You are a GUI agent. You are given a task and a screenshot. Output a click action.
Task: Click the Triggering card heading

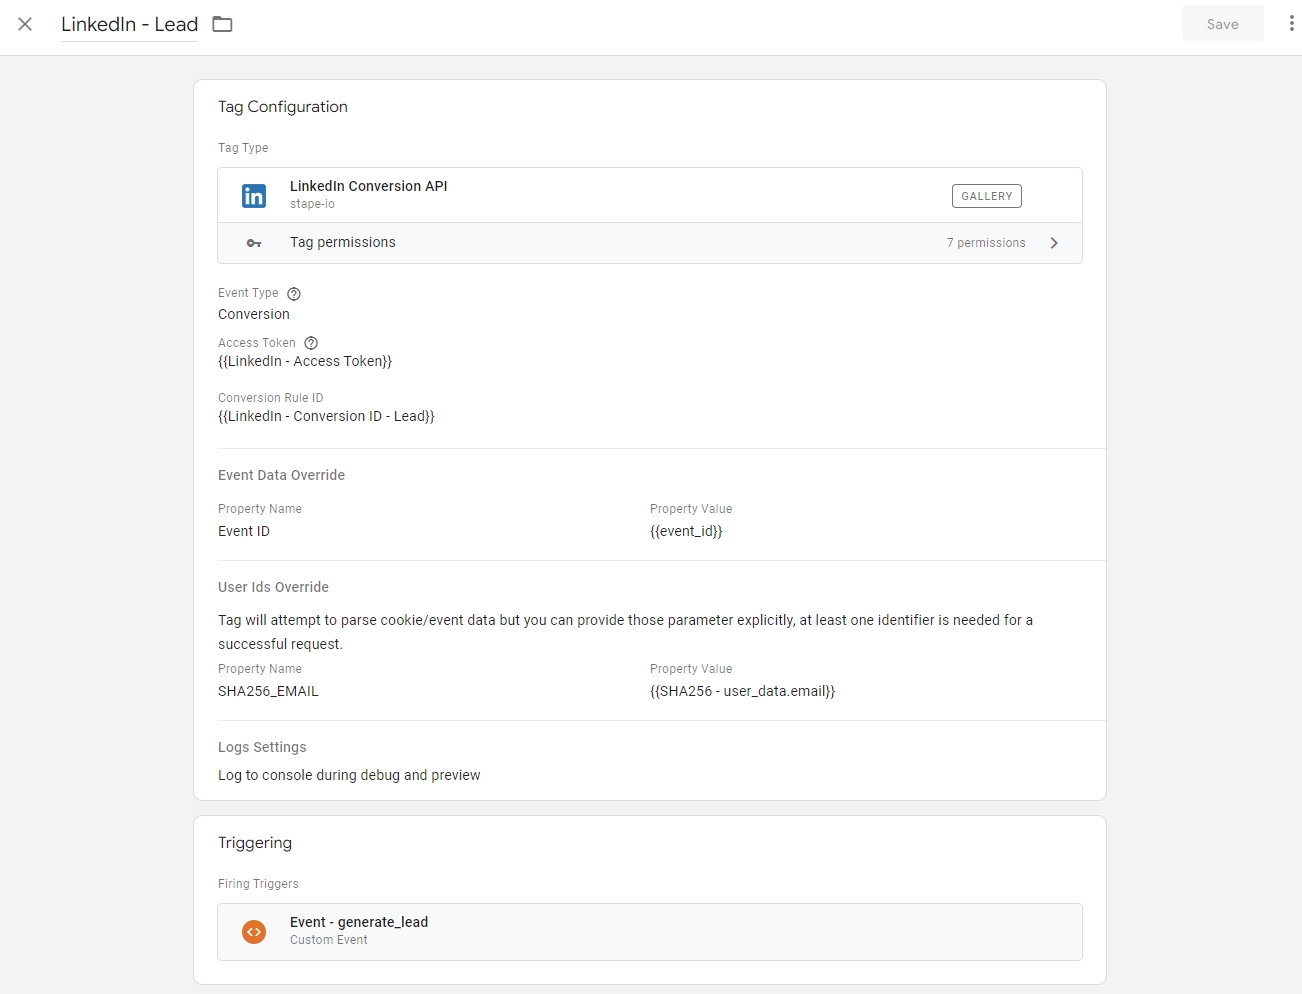pyautogui.click(x=255, y=843)
